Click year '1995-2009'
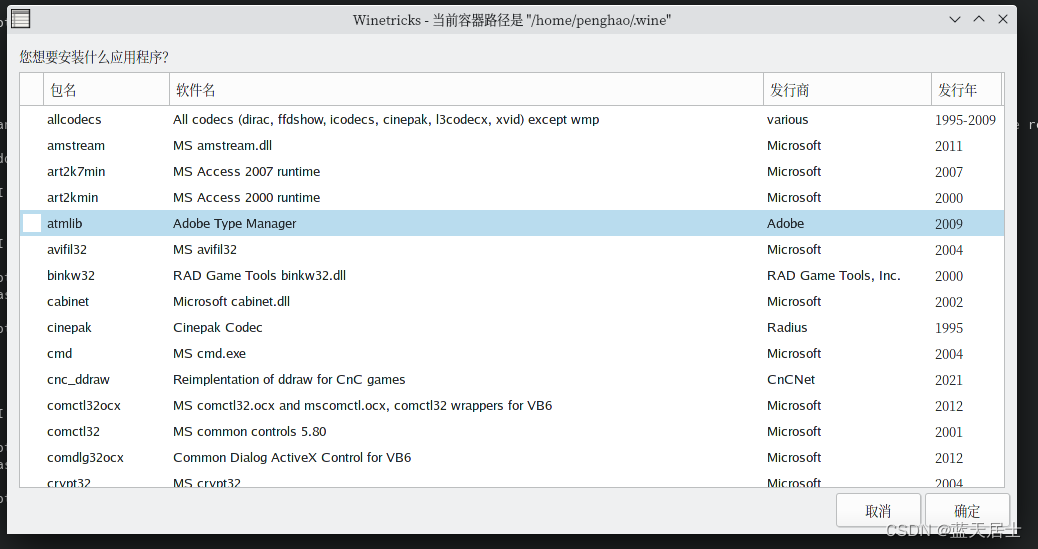This screenshot has width=1038, height=549. pyautogui.click(x=965, y=120)
